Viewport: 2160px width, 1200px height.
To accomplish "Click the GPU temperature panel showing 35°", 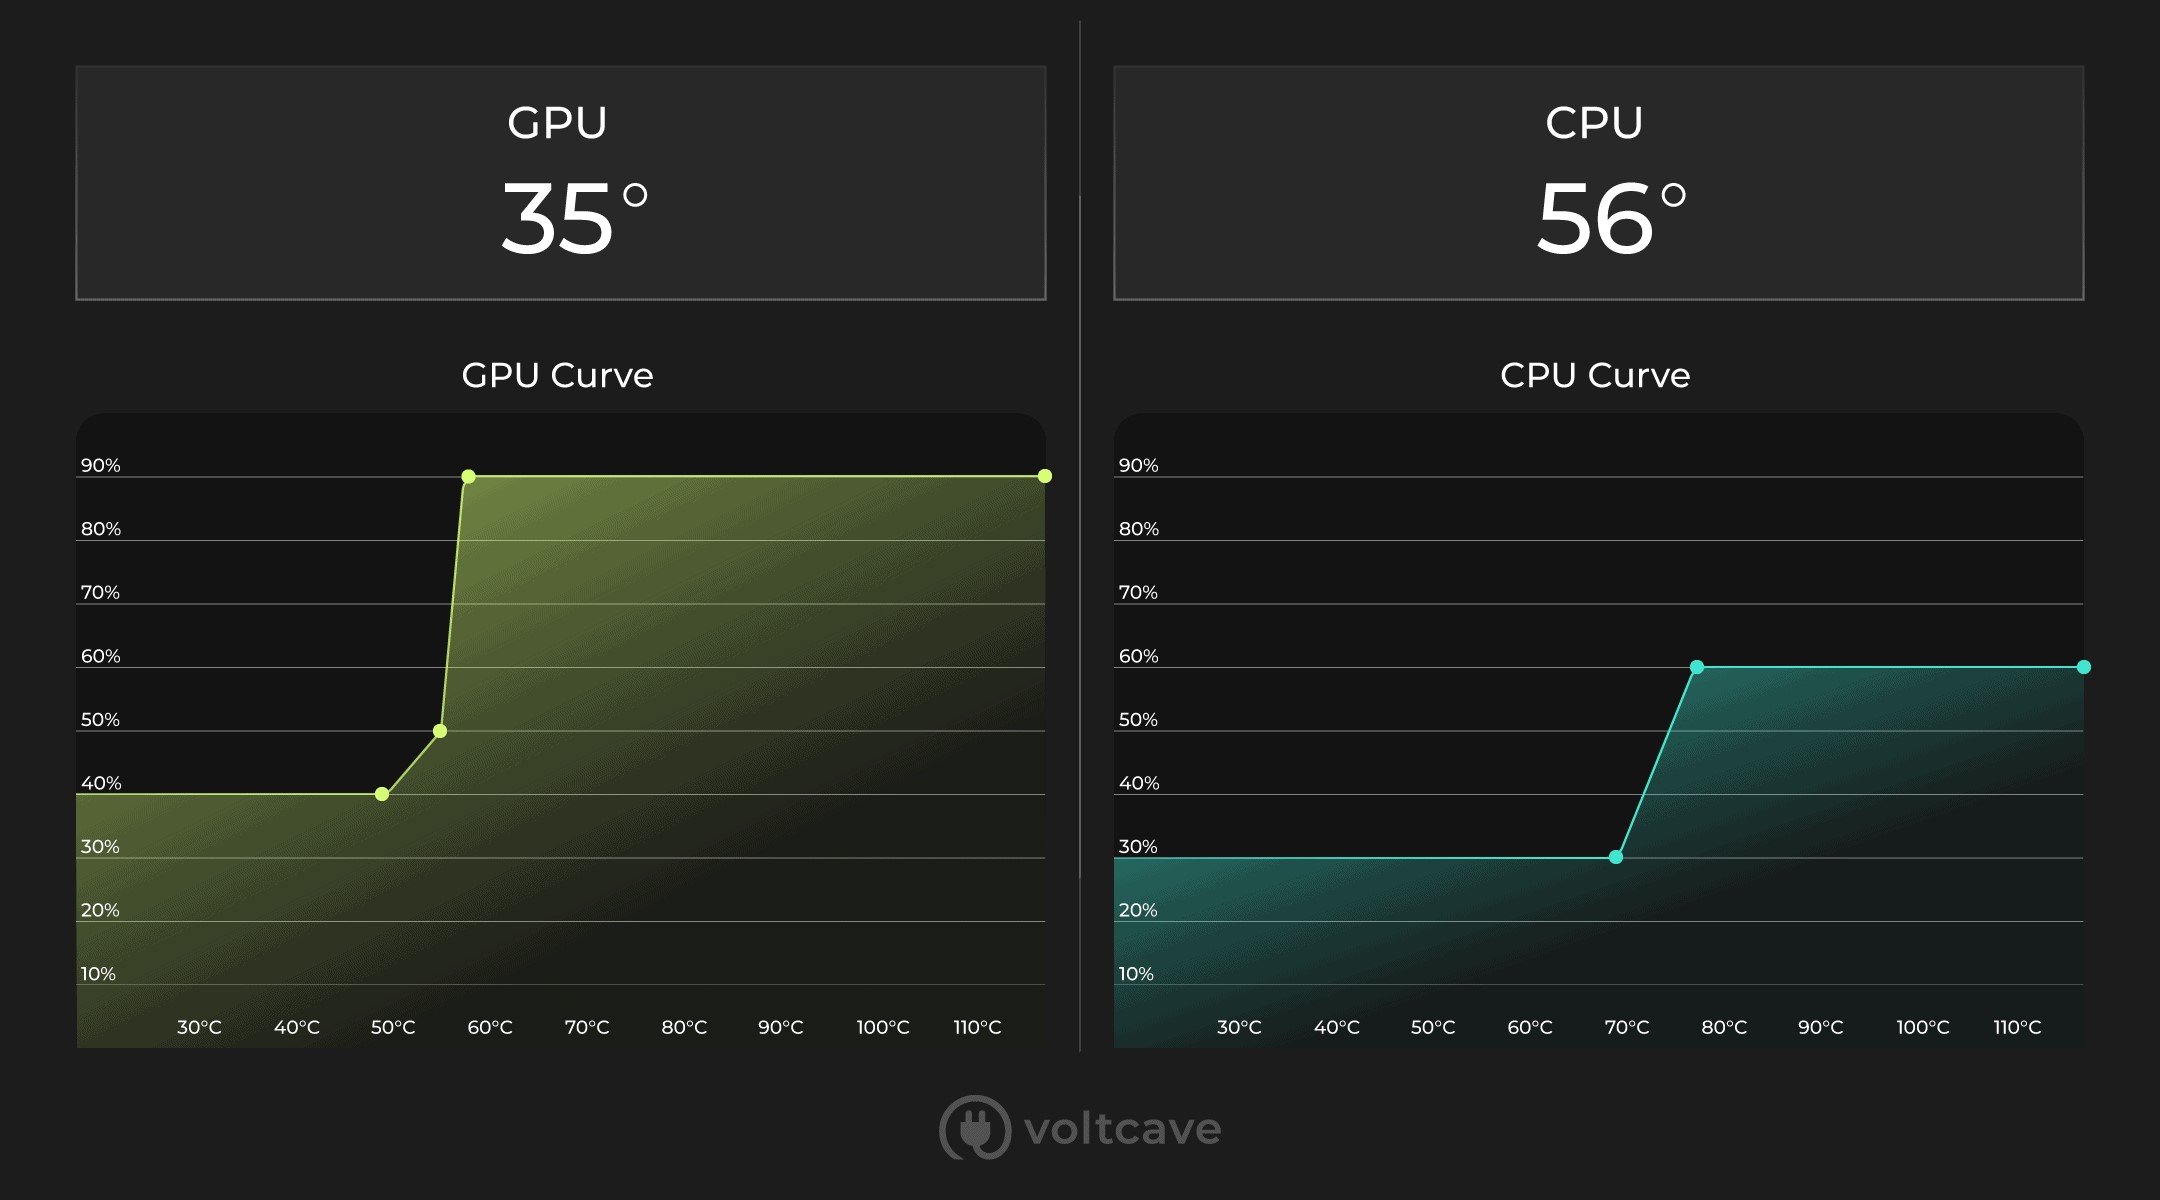I will [561, 183].
